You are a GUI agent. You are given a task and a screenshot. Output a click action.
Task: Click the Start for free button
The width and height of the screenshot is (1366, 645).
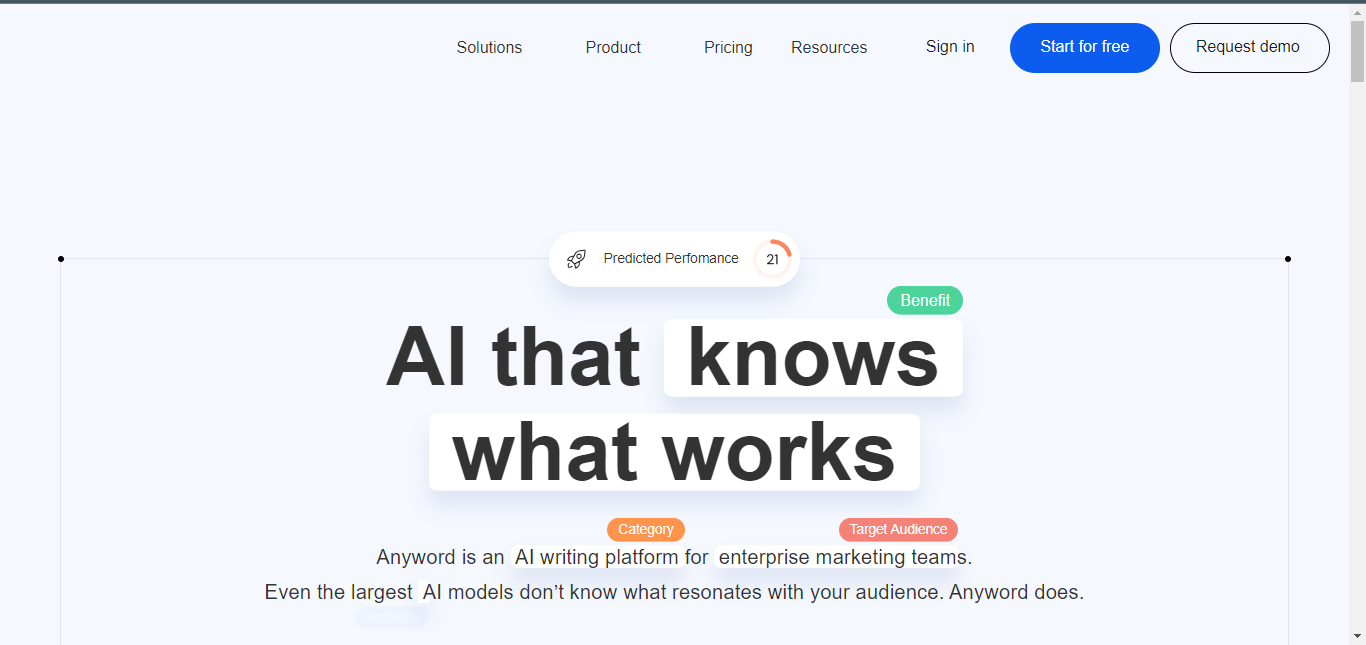tap(1085, 47)
